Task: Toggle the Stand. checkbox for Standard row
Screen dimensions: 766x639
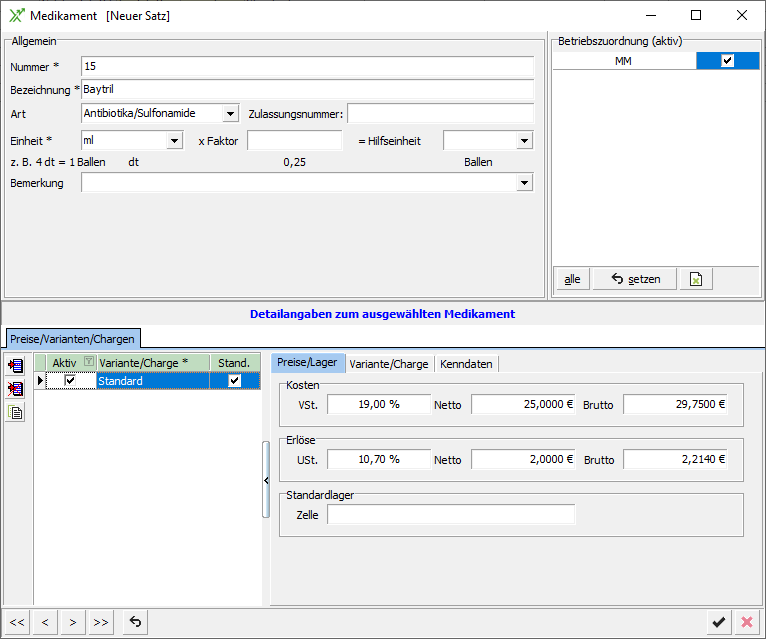Action: (234, 381)
